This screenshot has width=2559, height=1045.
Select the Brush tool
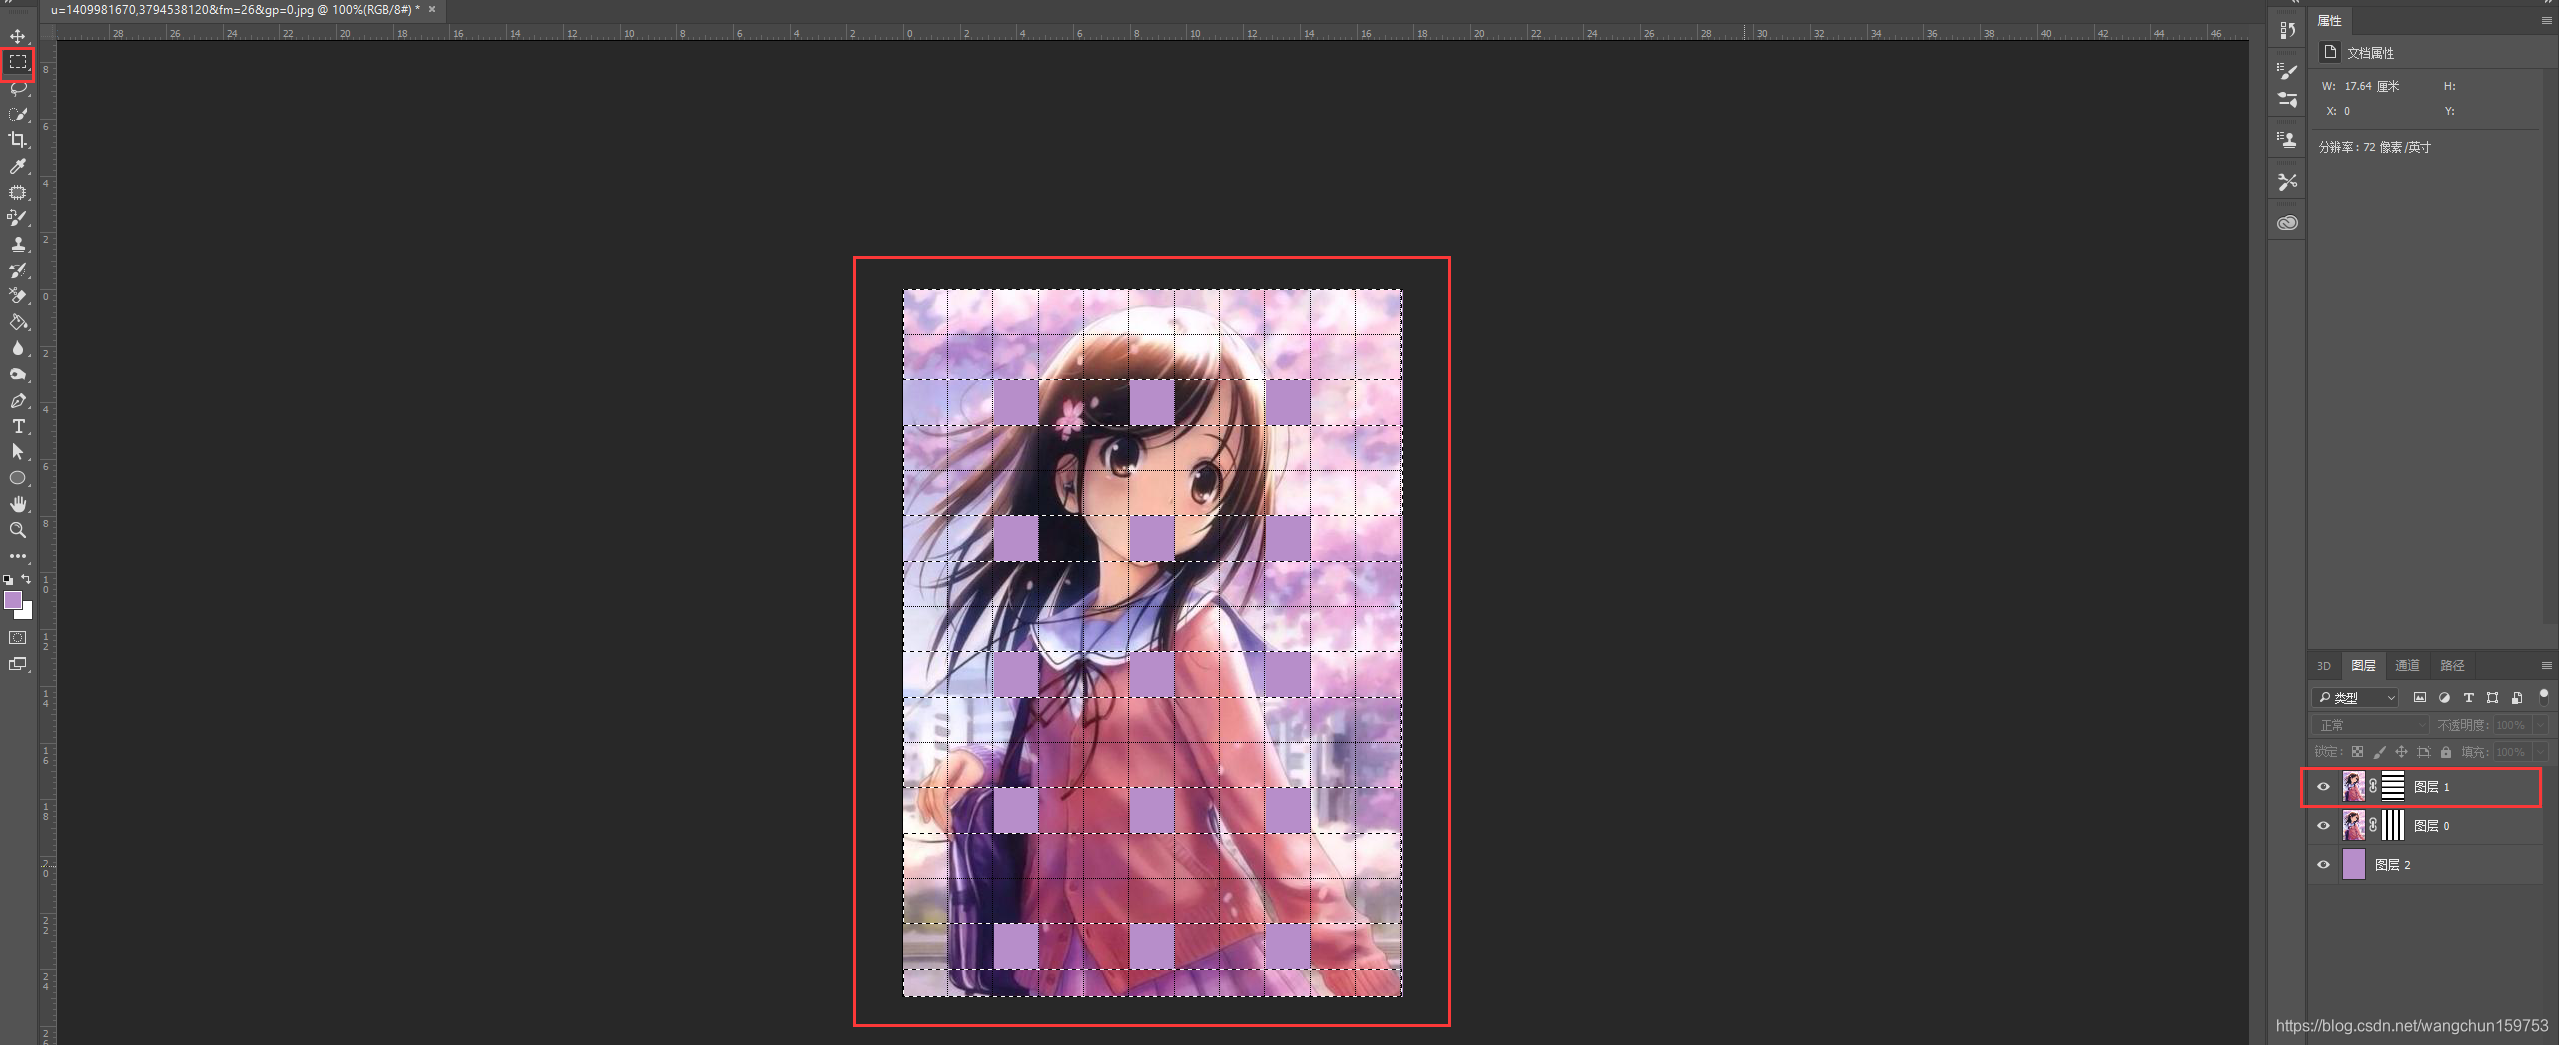click(18, 218)
